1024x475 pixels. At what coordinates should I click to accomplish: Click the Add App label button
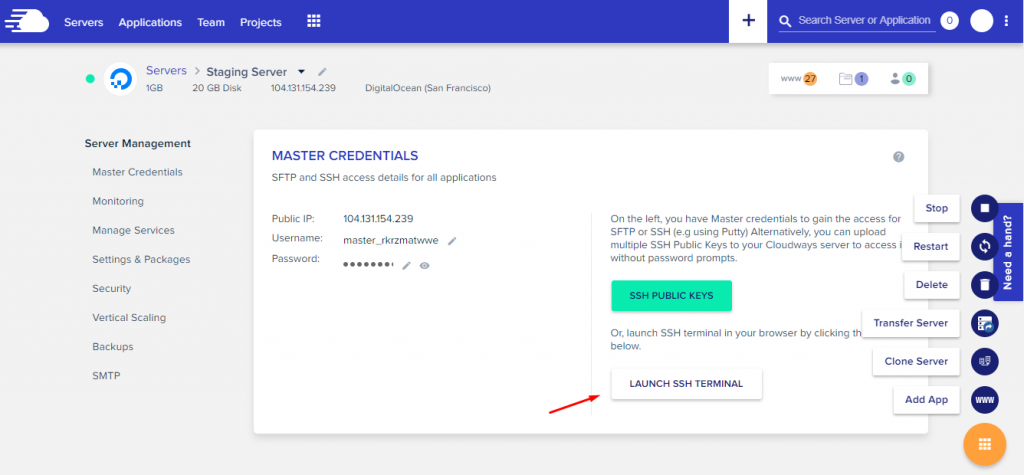coord(927,400)
